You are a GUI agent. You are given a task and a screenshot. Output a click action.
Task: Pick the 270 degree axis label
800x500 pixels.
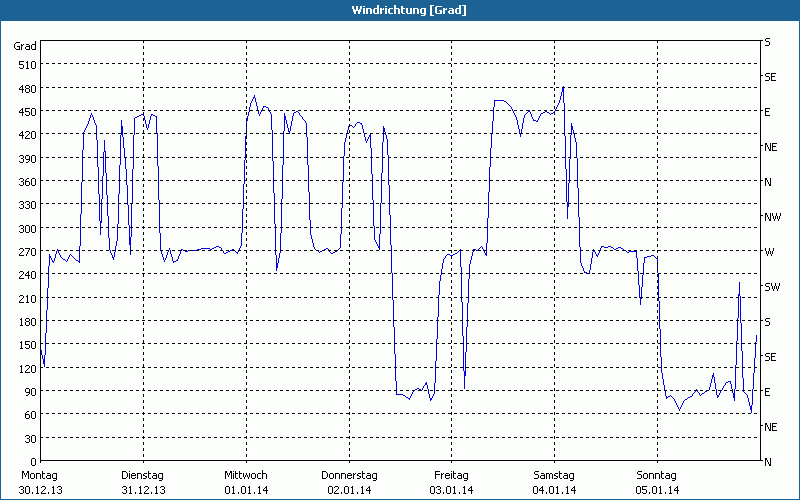click(25, 252)
